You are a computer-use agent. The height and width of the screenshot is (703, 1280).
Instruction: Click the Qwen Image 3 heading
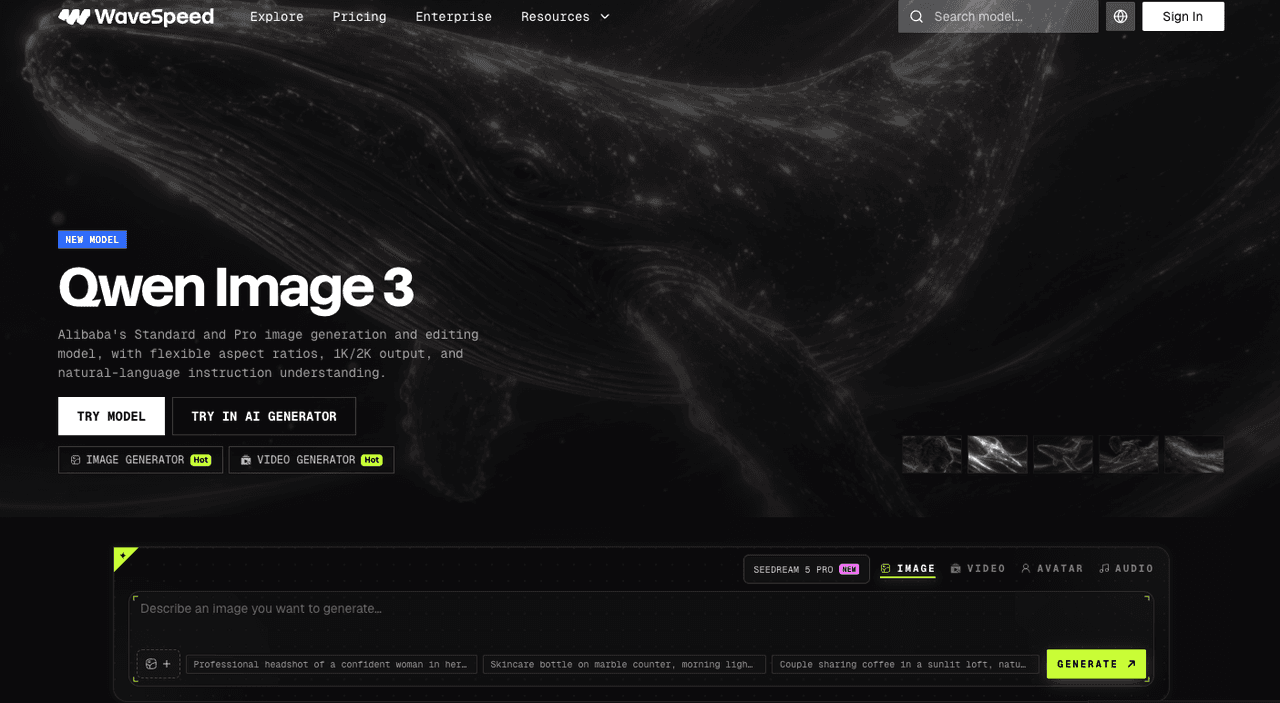pos(236,287)
